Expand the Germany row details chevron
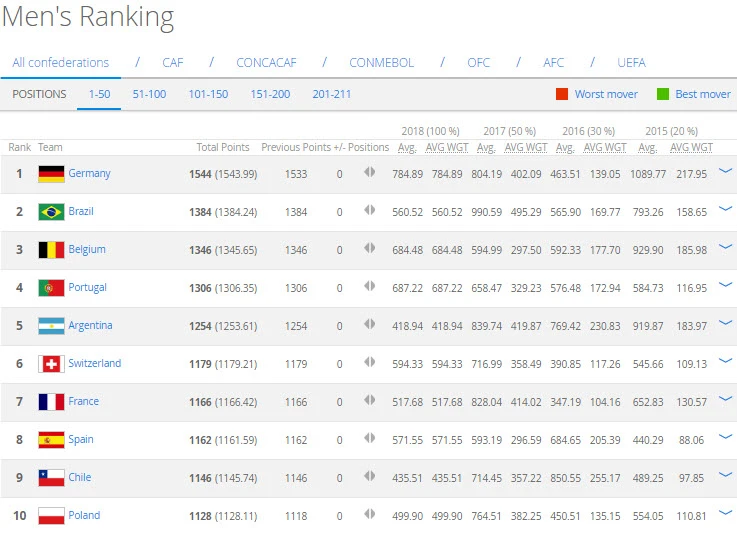This screenshot has height=534, width=737. click(725, 172)
